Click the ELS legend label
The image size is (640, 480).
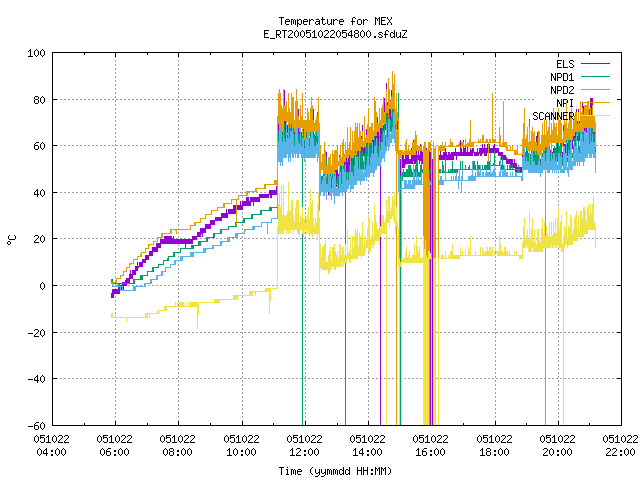coord(565,64)
